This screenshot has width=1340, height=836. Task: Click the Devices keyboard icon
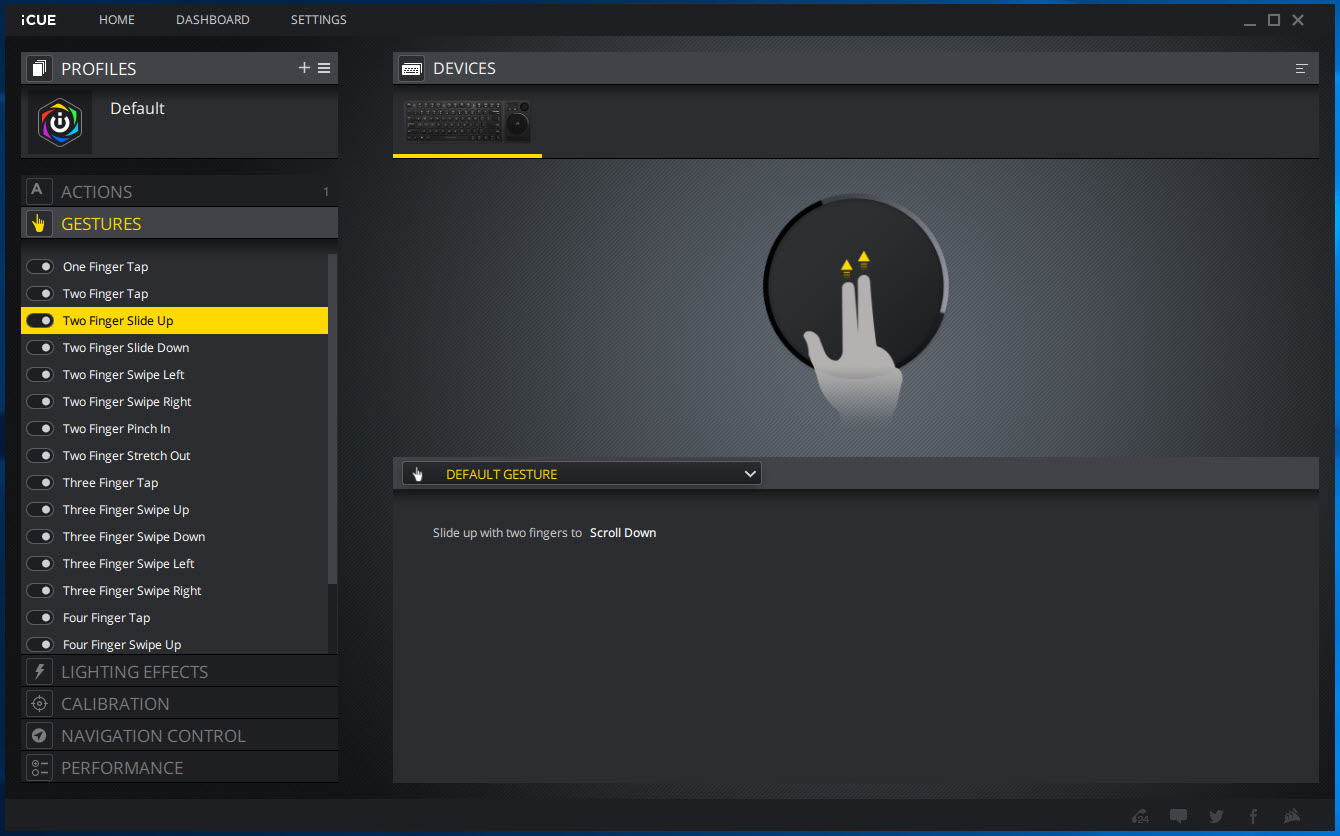(x=411, y=68)
